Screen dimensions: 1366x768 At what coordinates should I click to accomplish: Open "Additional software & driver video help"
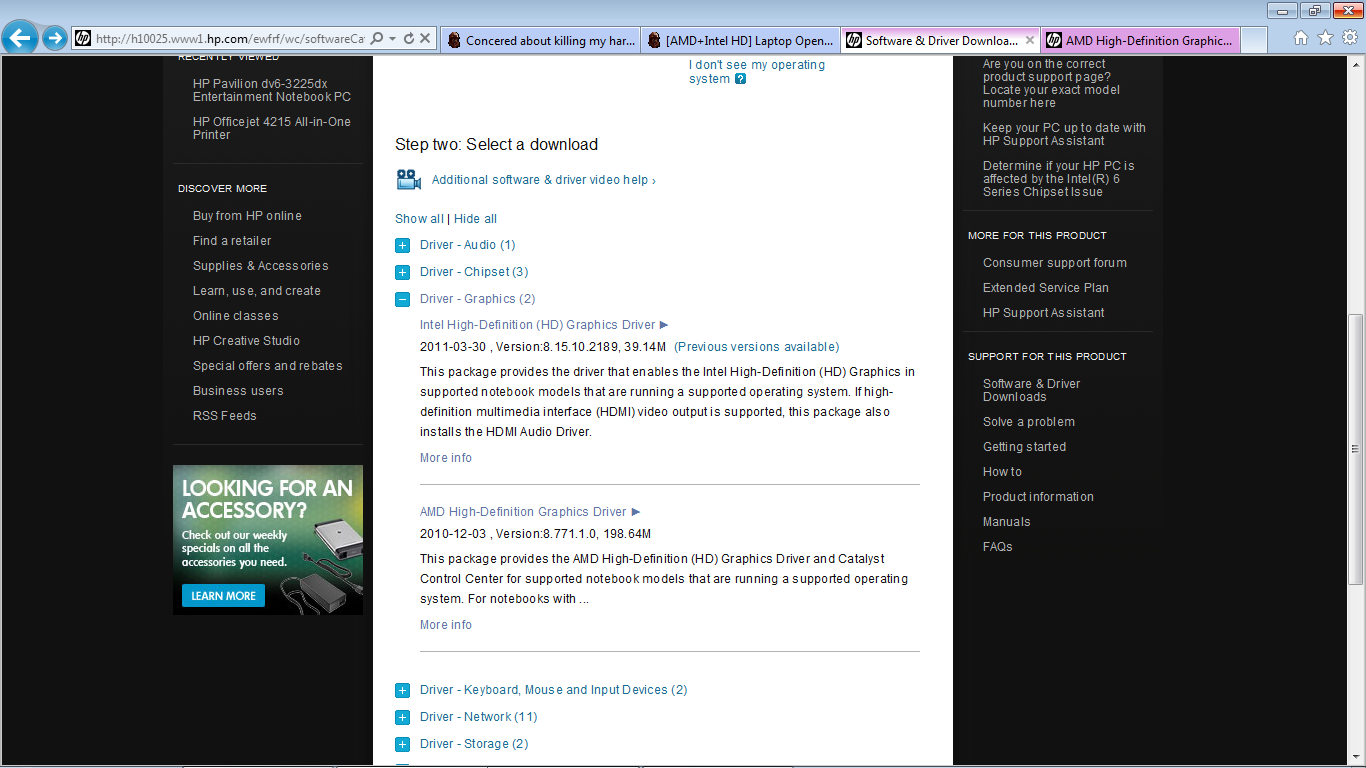[x=544, y=180]
